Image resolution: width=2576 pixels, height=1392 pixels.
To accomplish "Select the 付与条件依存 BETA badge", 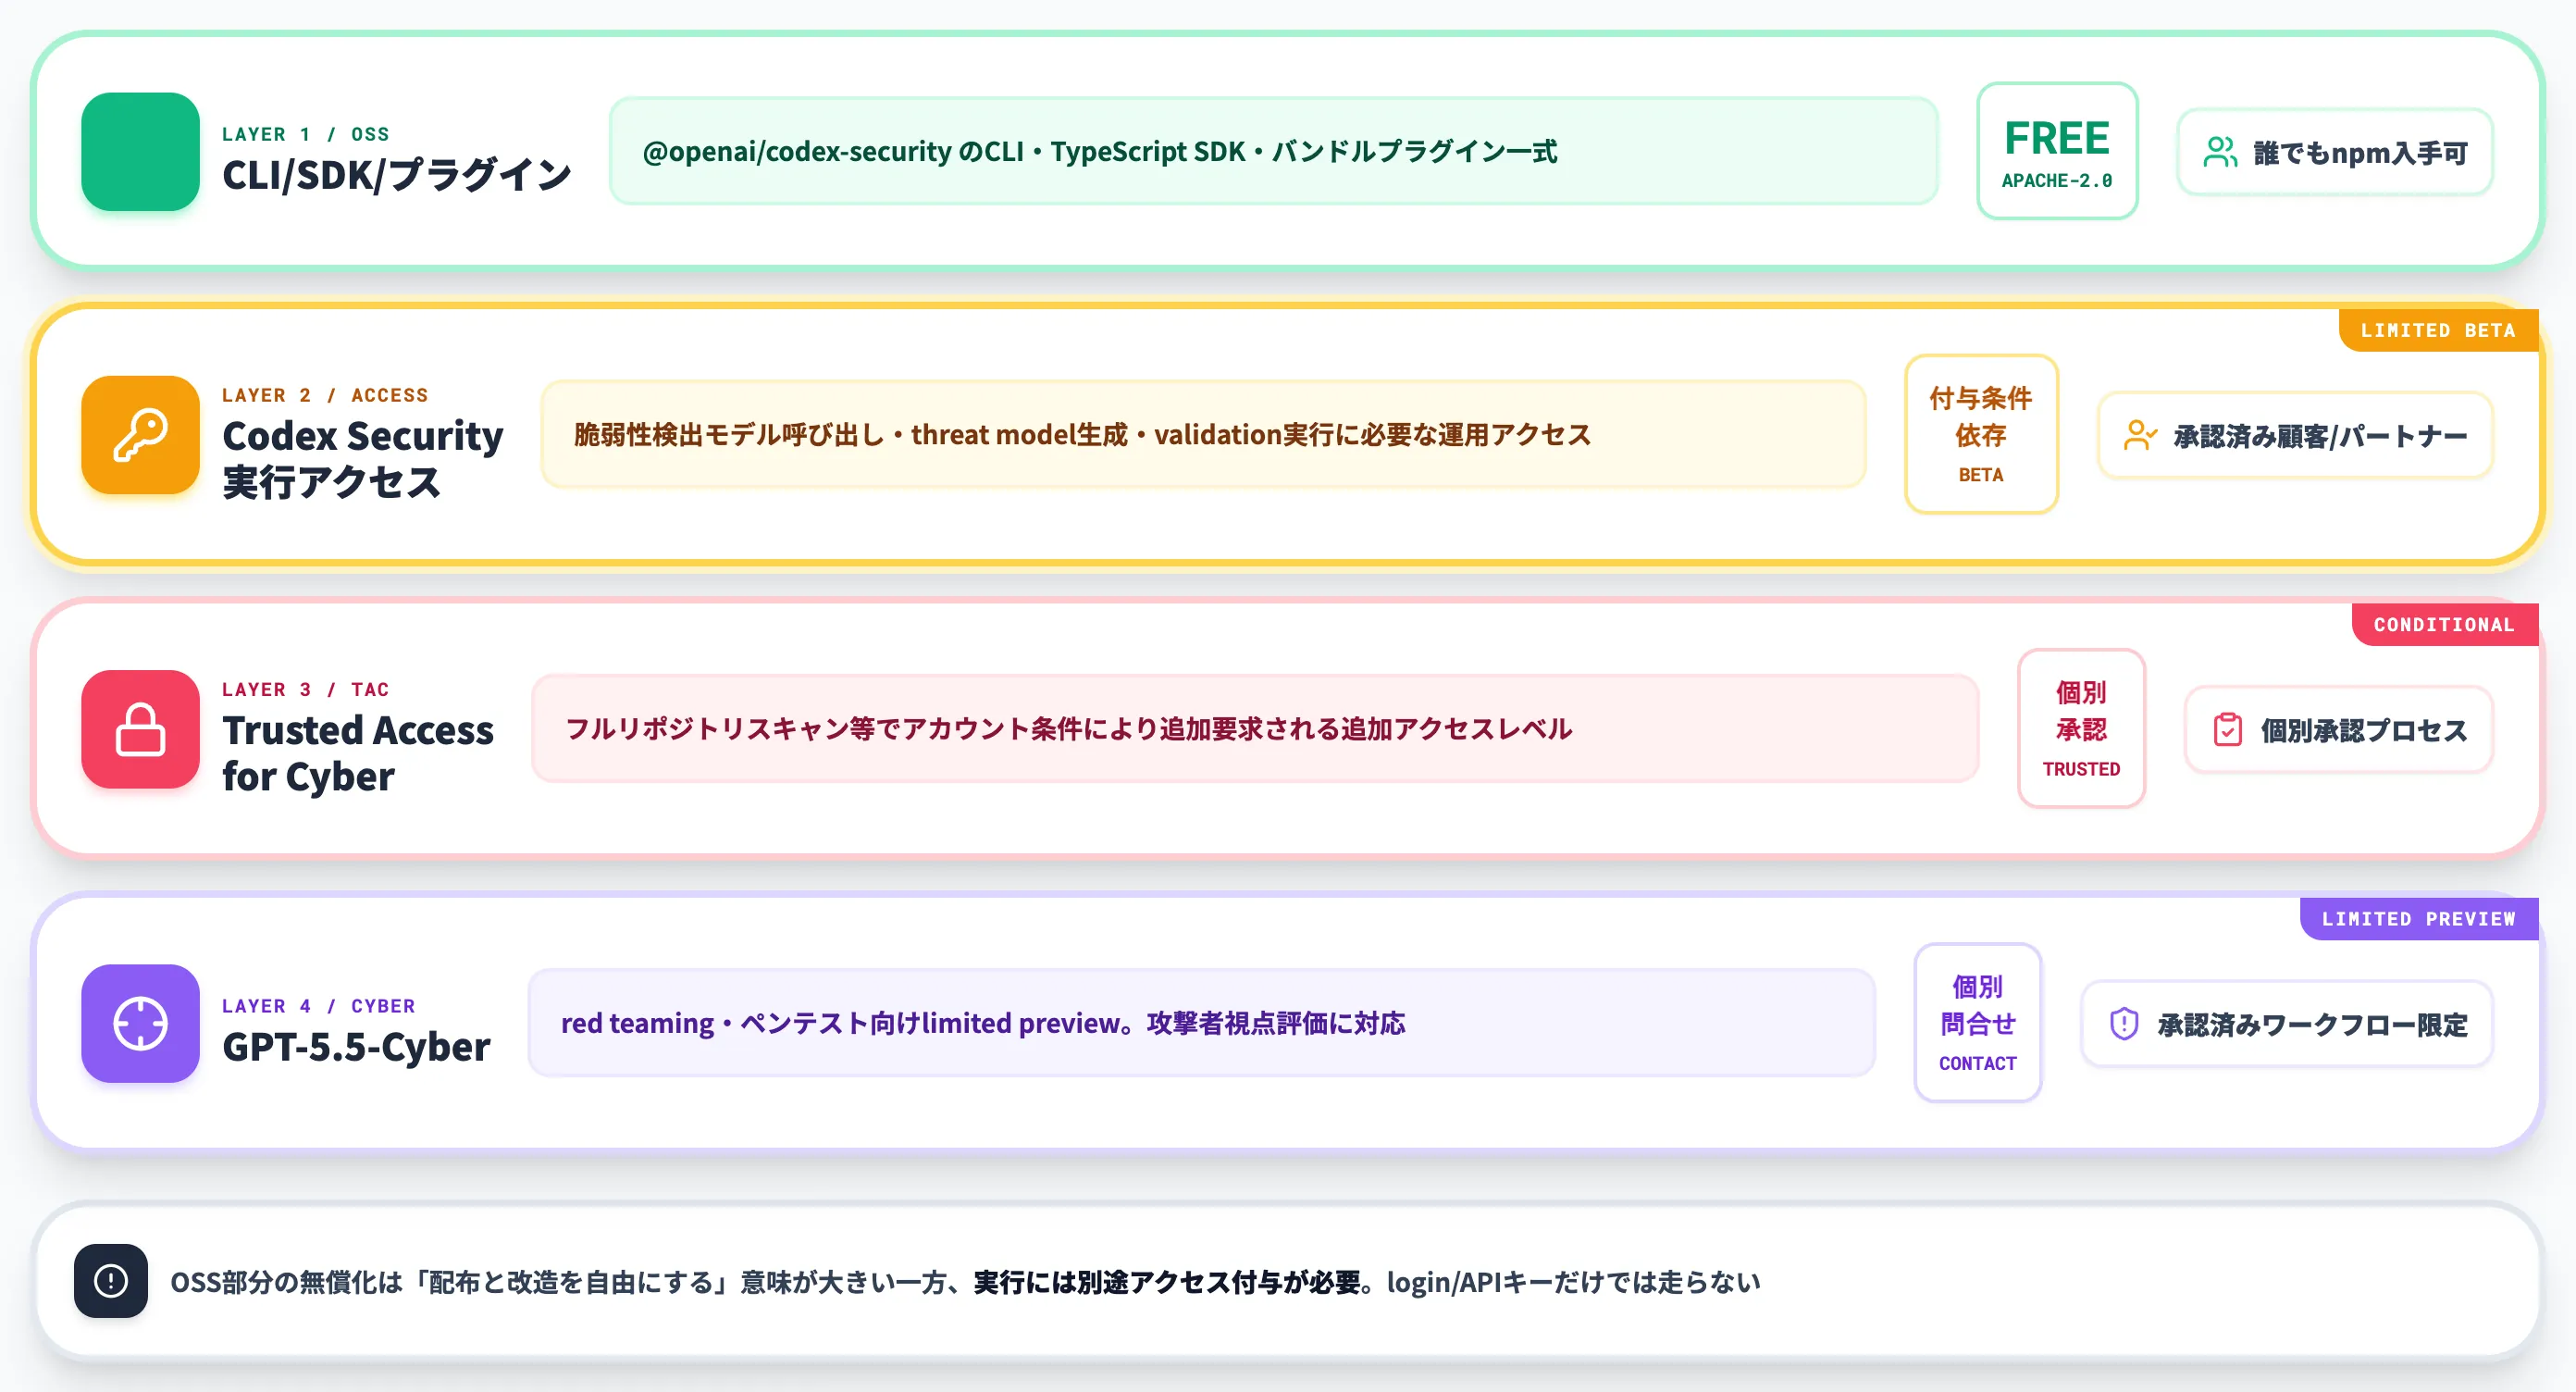I will point(1981,434).
